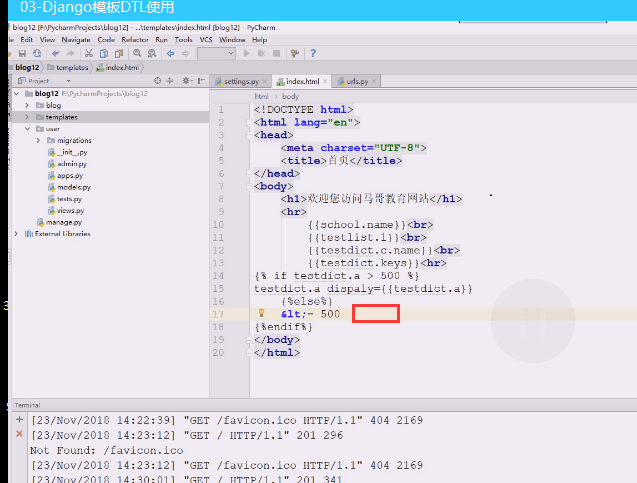This screenshot has height=483, width=637.
Task: Collapse the blog12 project root
Action: pos(17,94)
